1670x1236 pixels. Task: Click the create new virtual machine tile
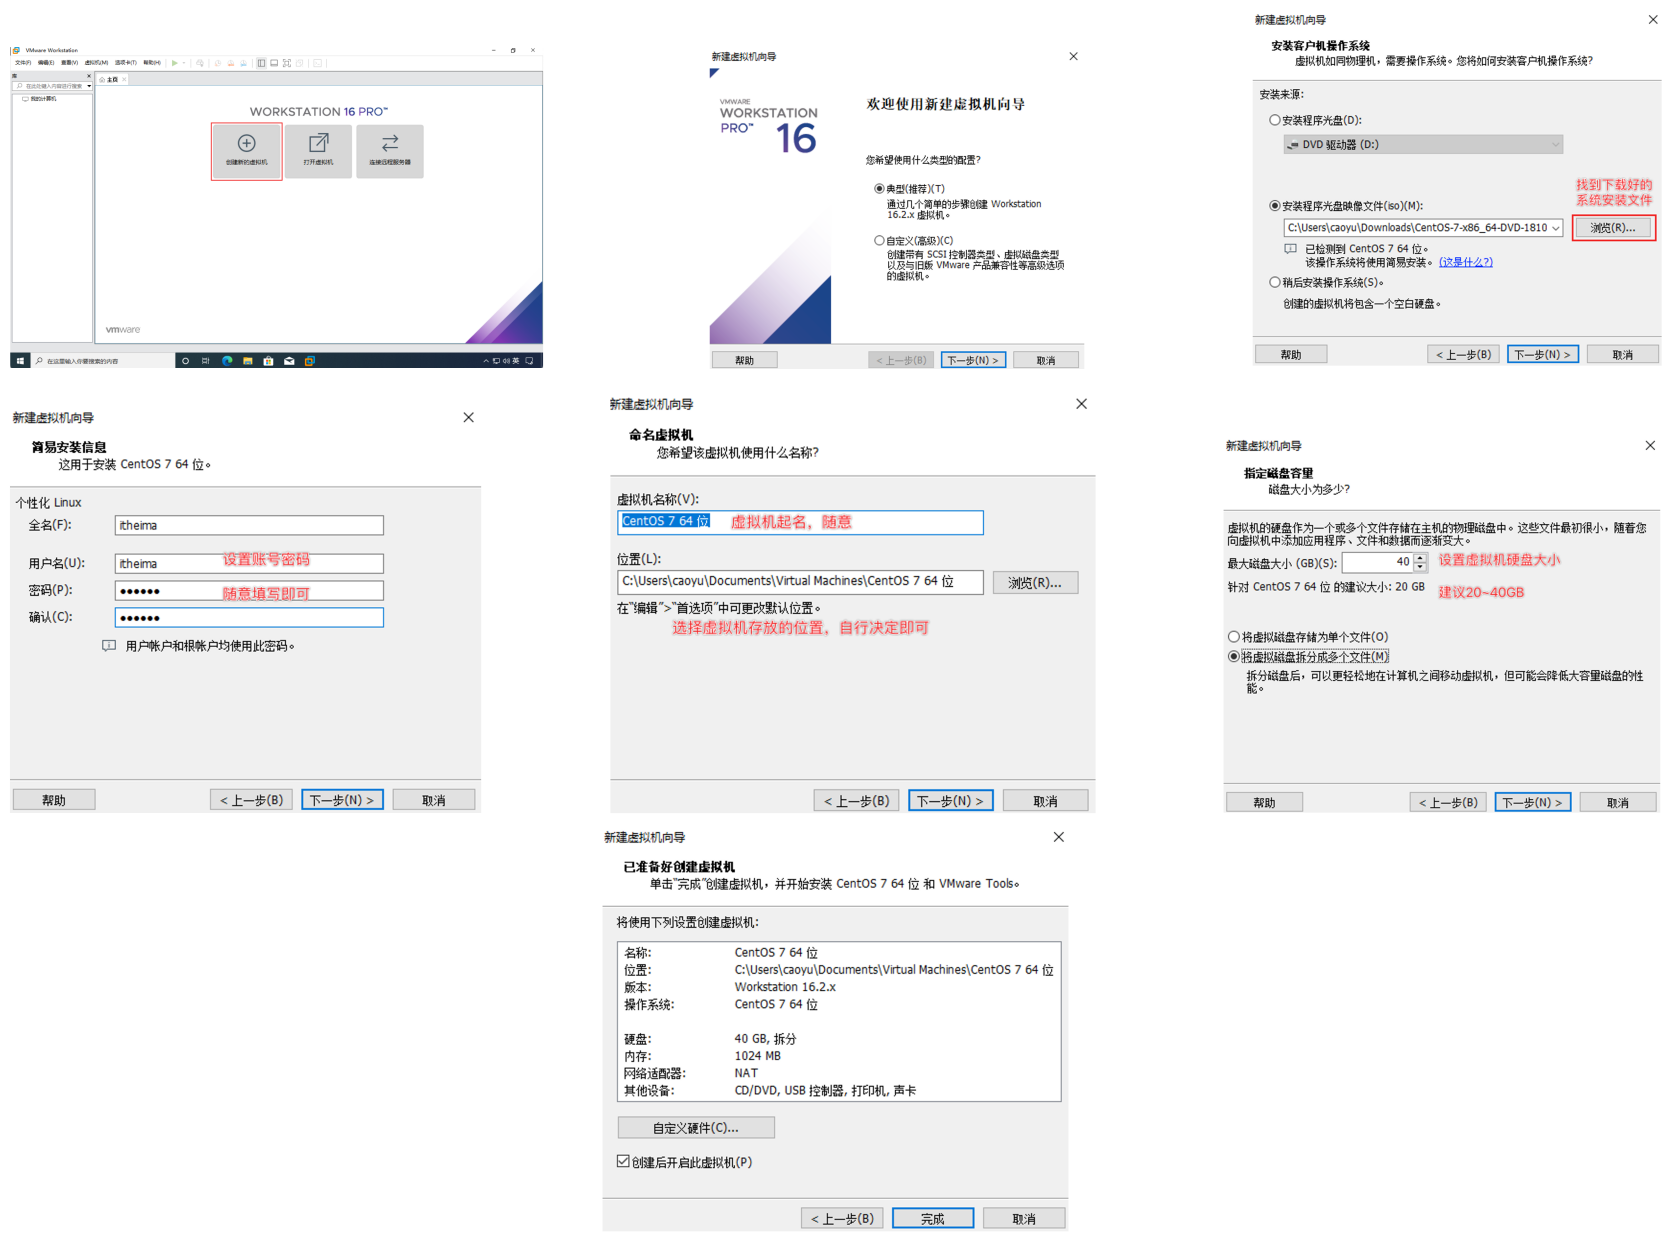(x=246, y=150)
